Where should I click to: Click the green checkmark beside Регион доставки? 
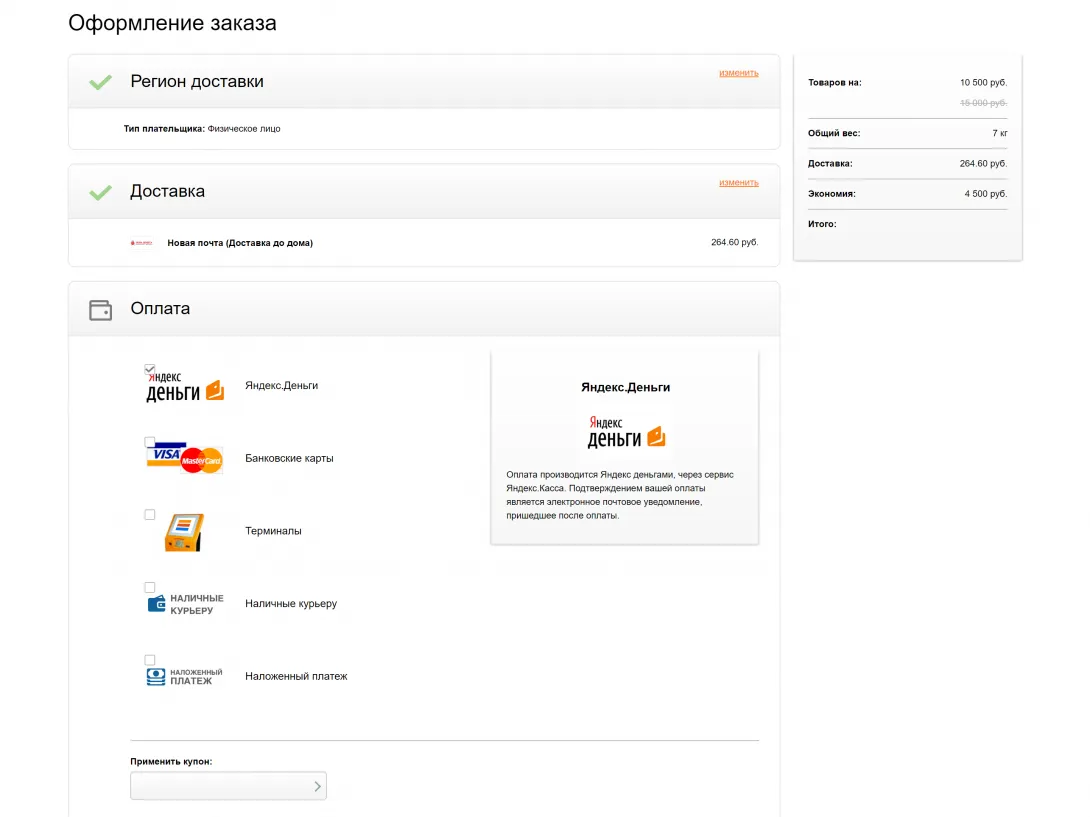click(100, 82)
